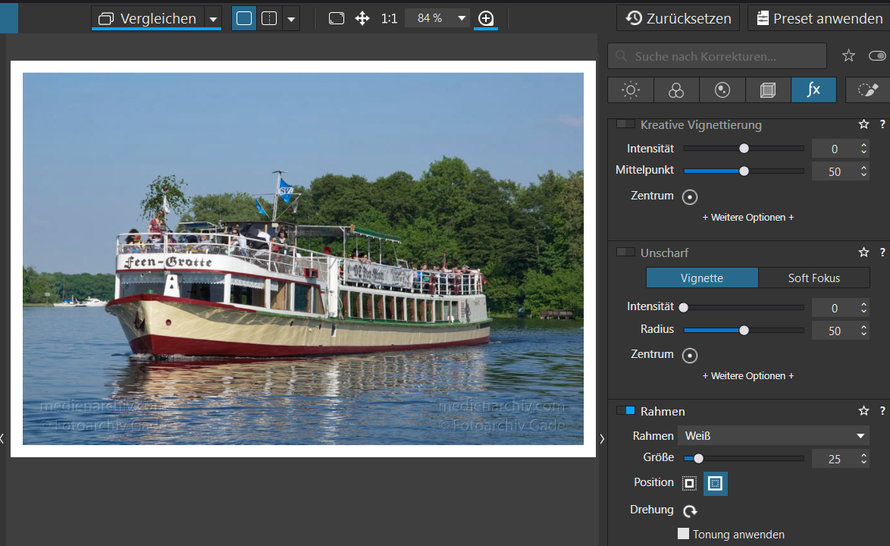The image size is (890, 546).
Task: Open the Rahmen Weiß dropdown
Action: click(774, 436)
